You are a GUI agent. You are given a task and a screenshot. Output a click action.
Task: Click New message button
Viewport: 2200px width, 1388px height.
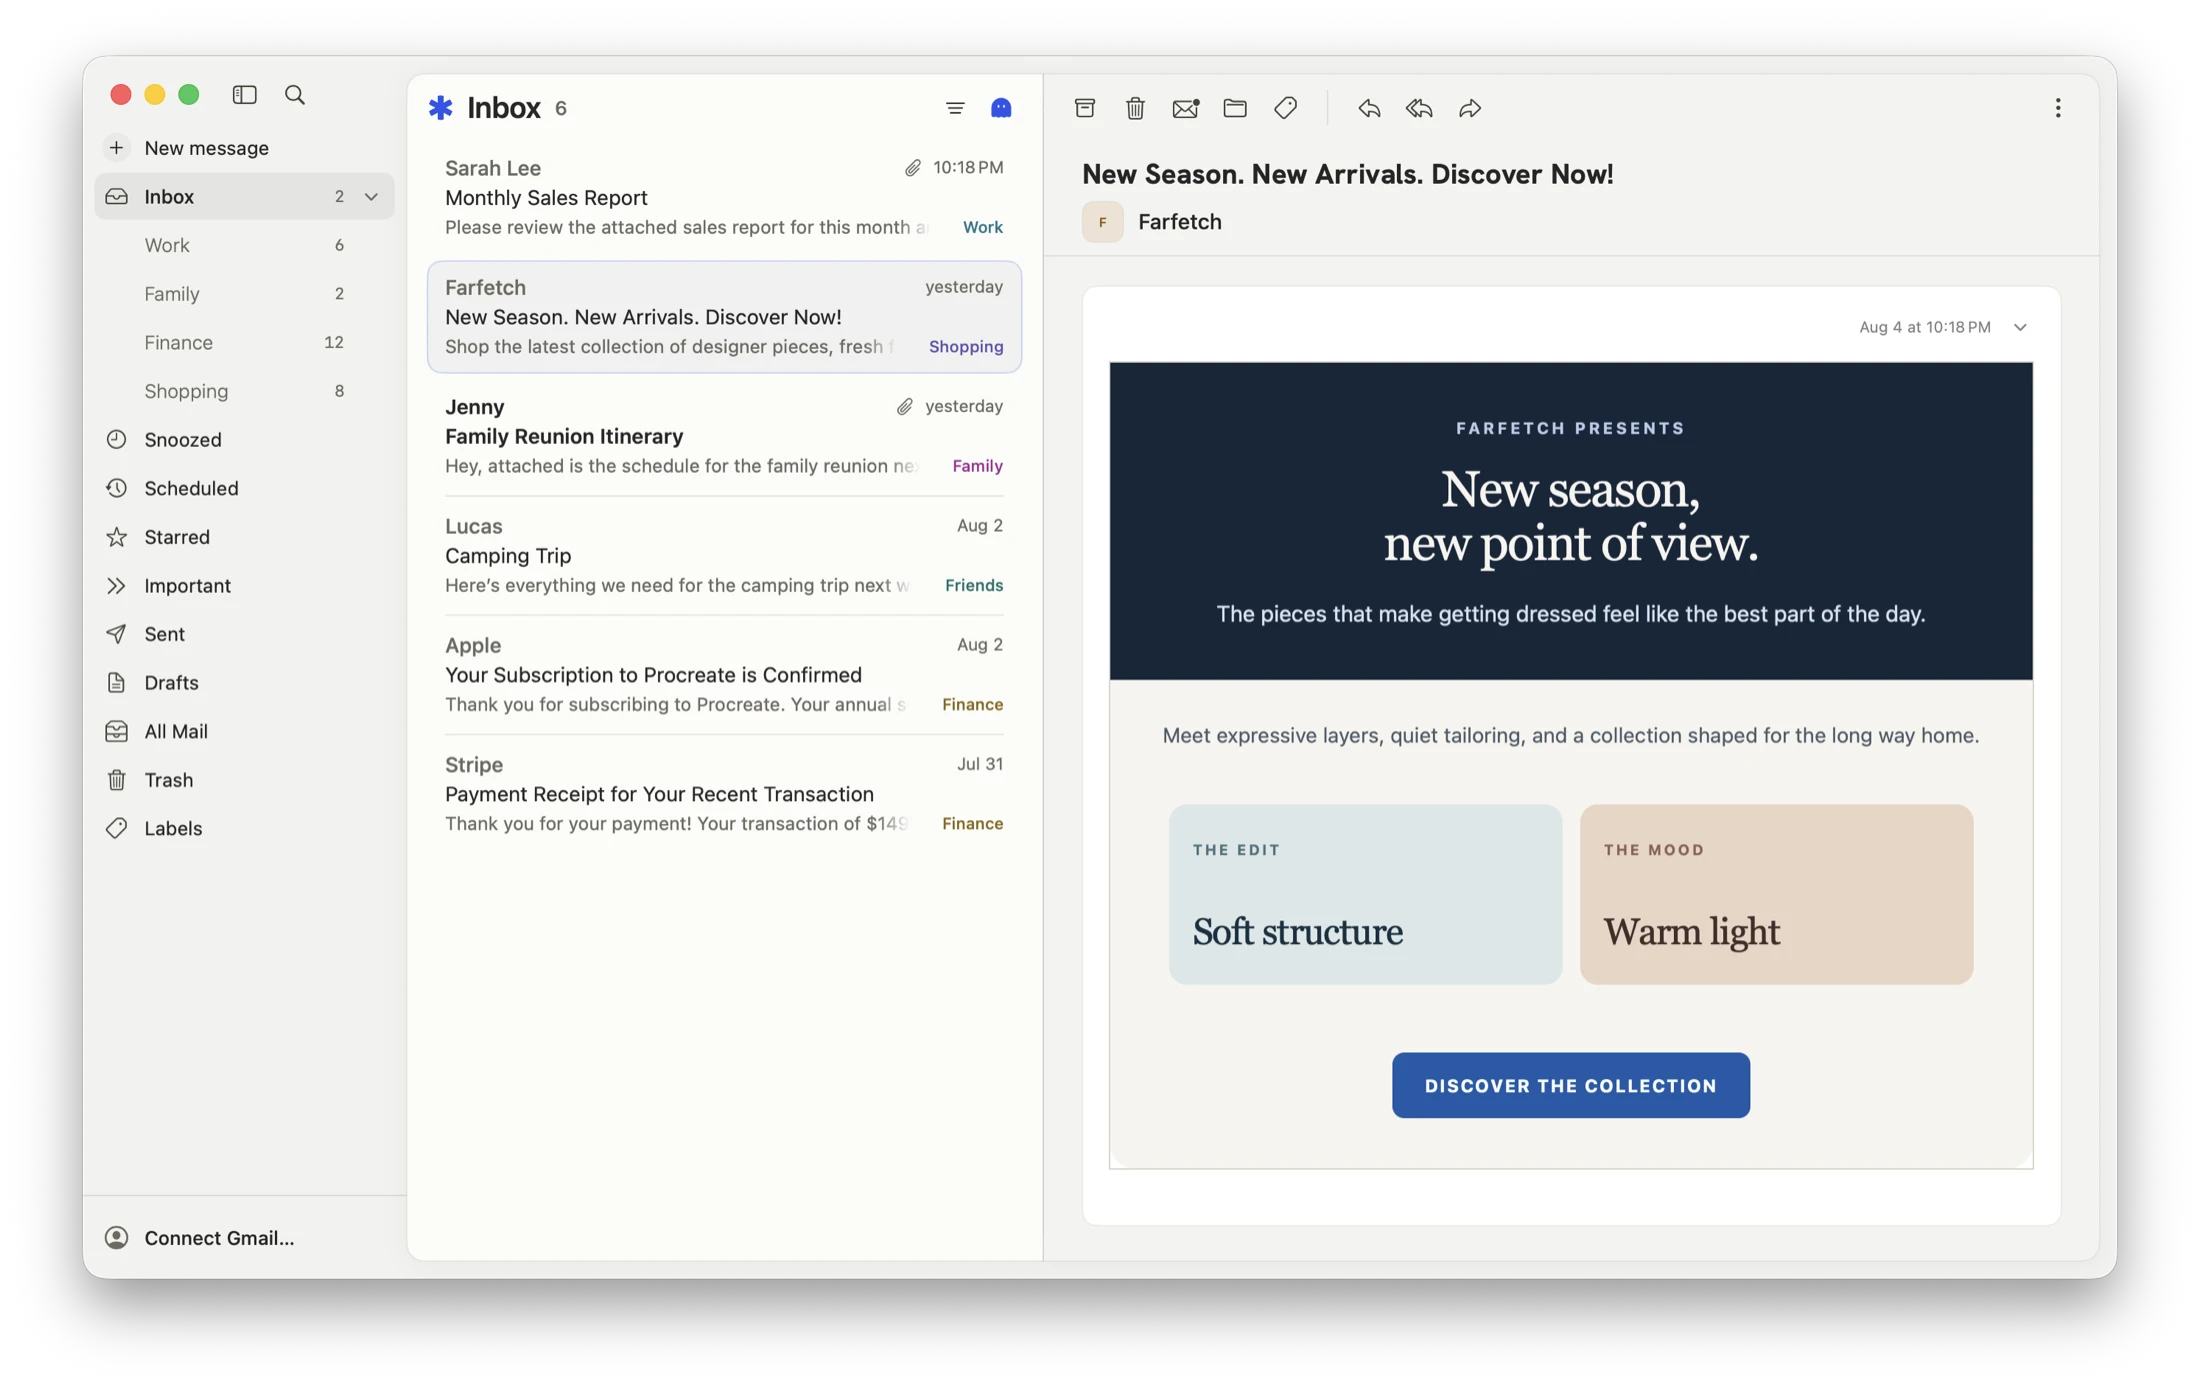[x=244, y=148]
